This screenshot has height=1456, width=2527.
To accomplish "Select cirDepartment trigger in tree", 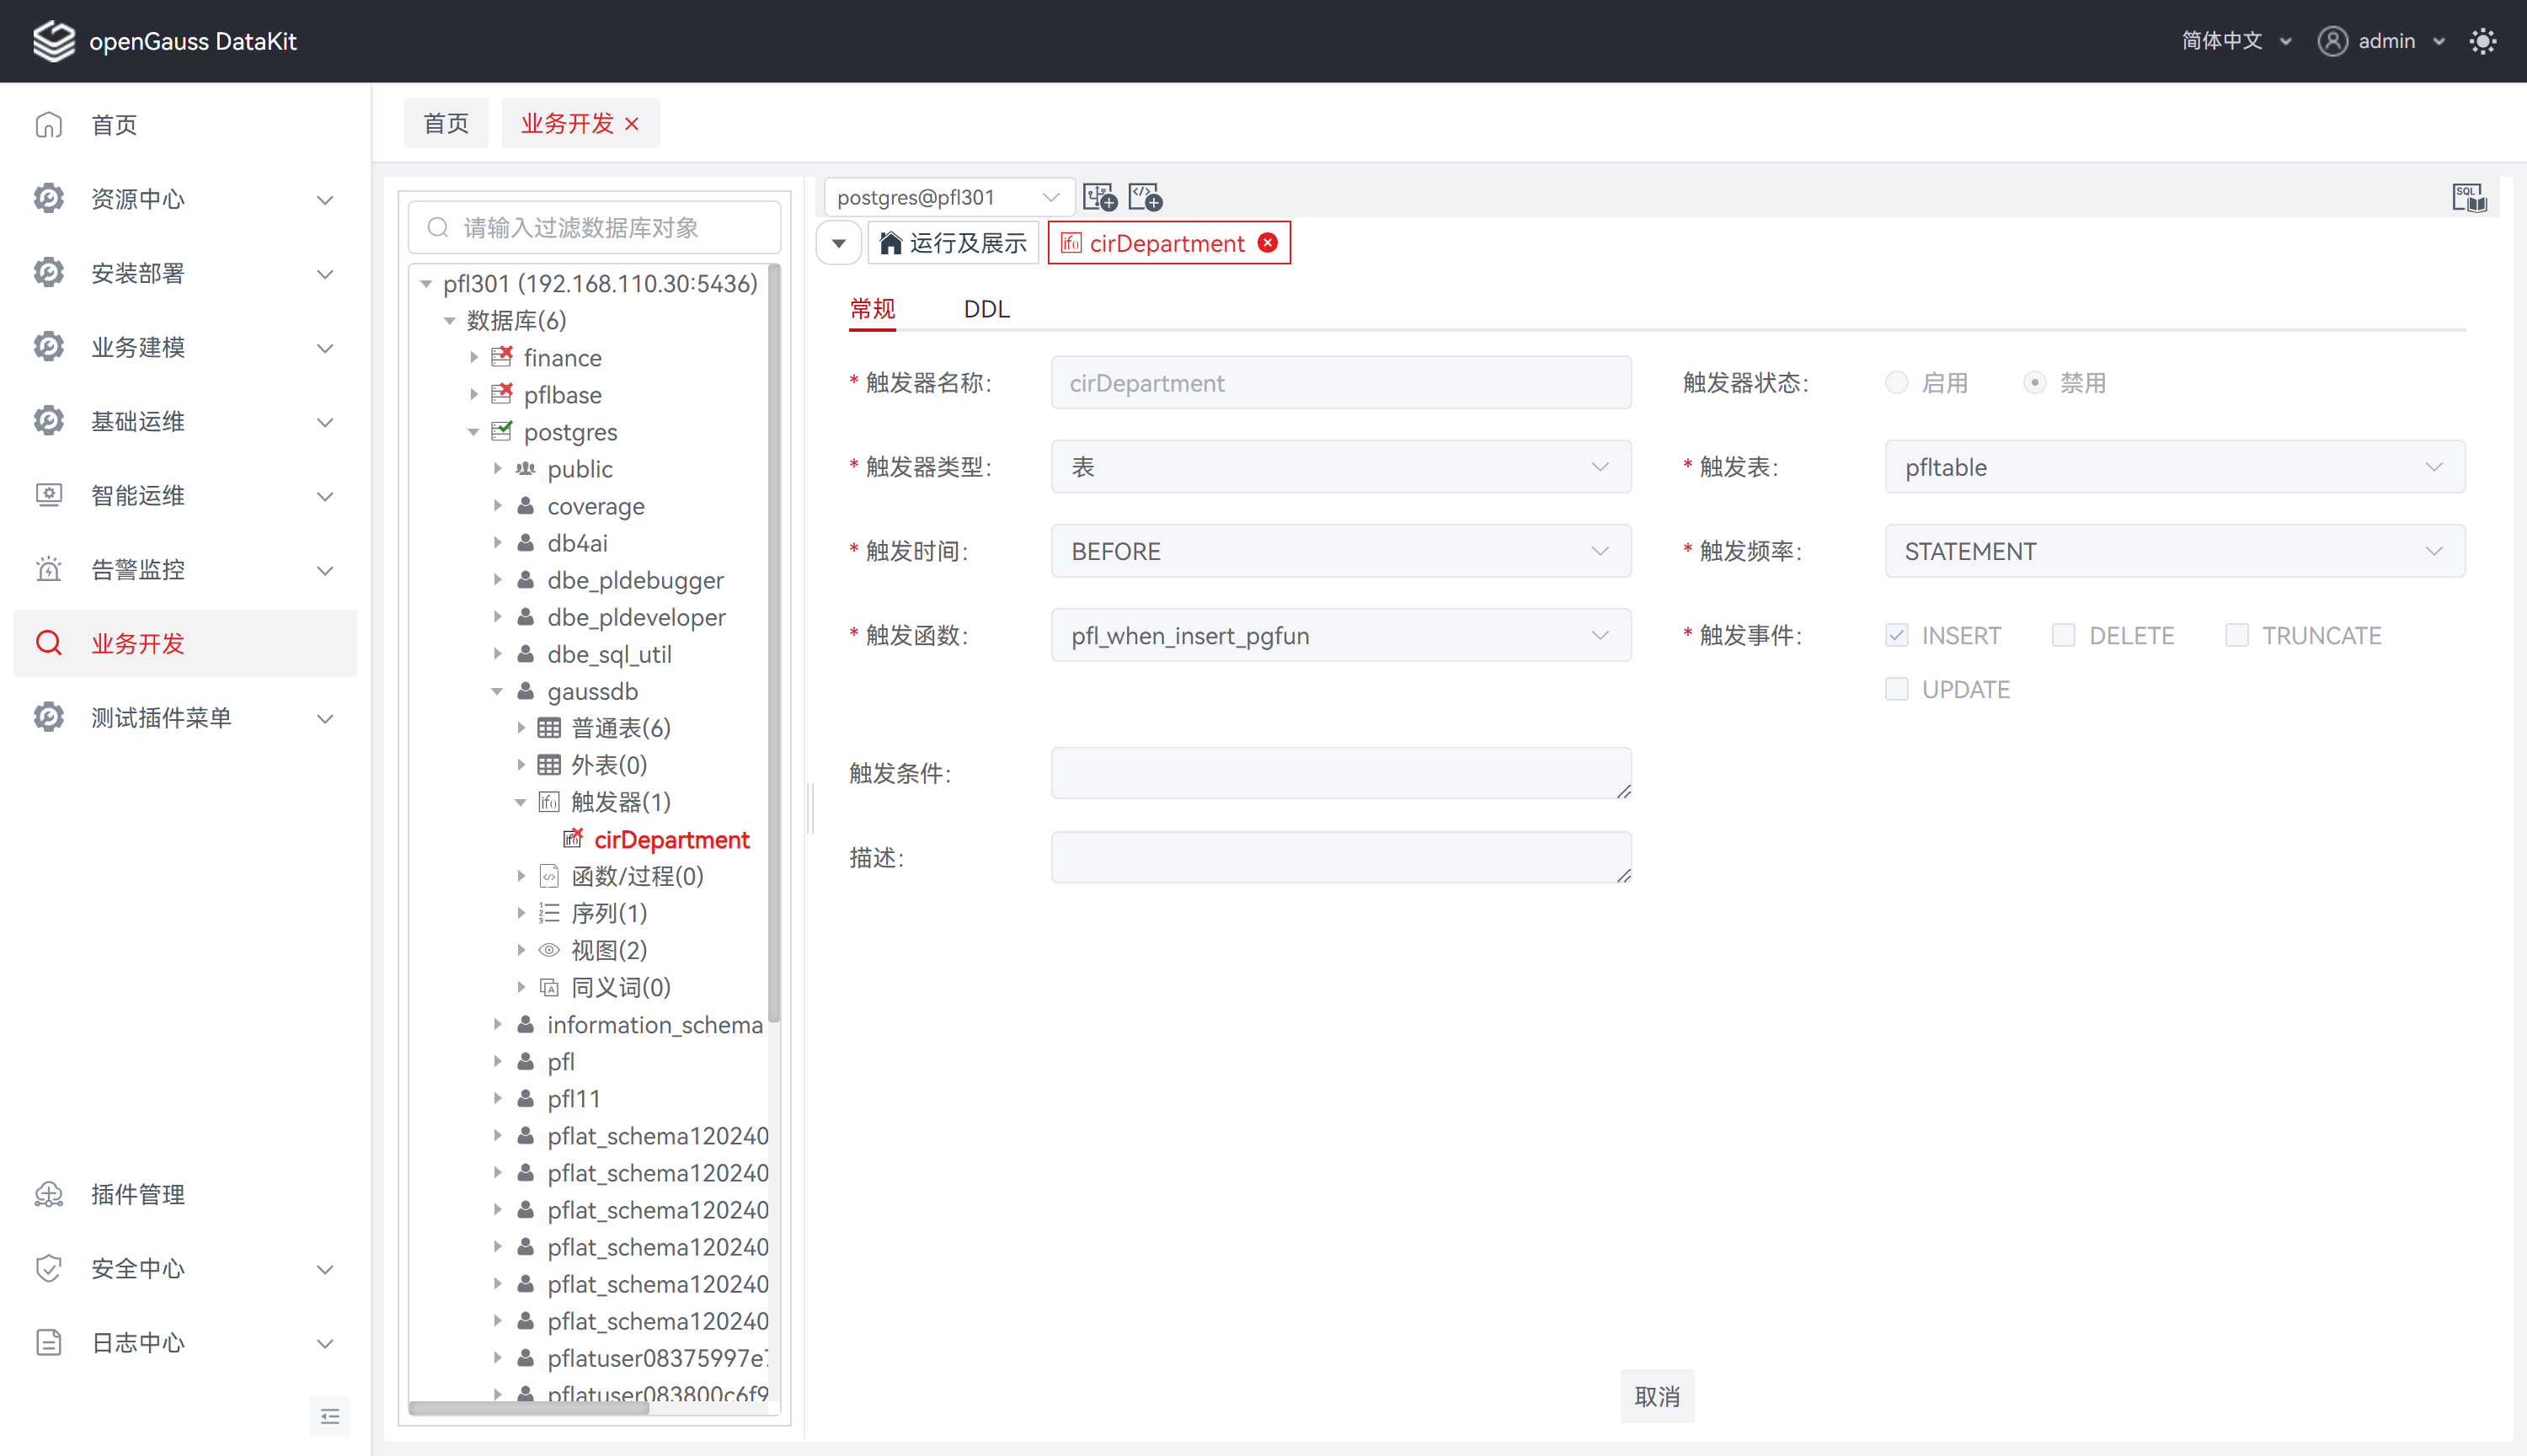I will 671,839.
